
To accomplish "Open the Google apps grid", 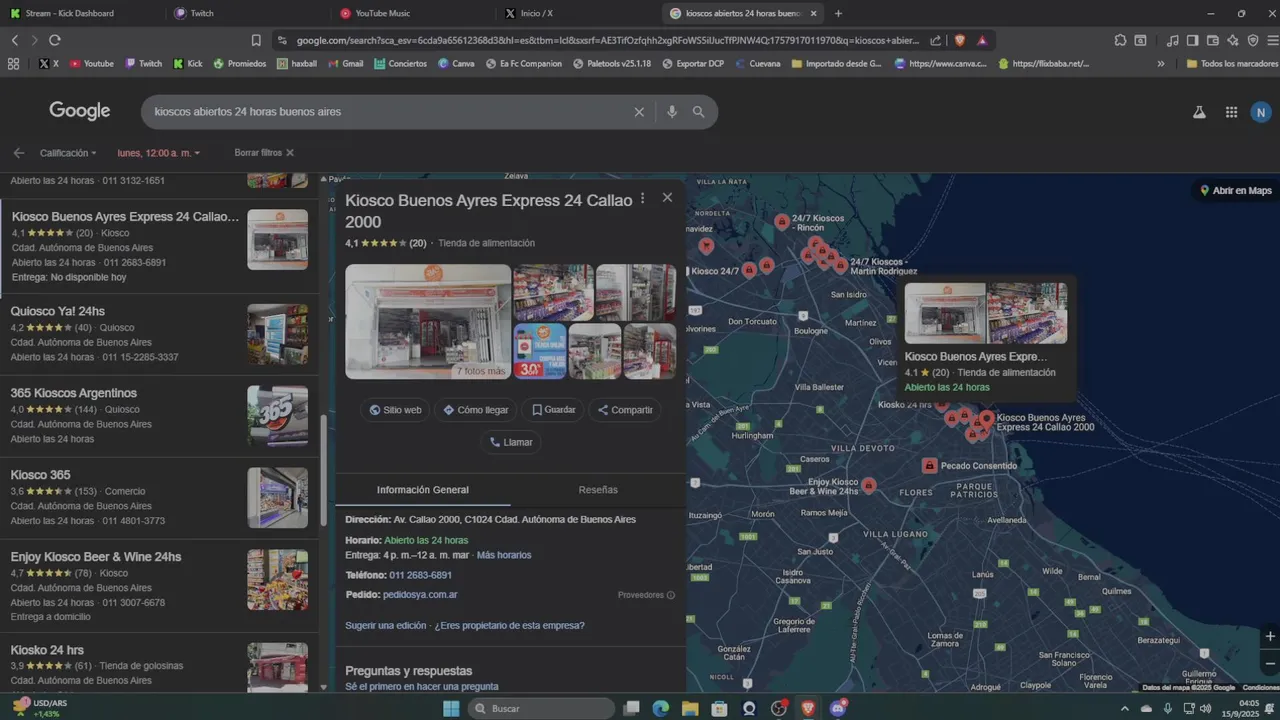I will pos(1231,112).
